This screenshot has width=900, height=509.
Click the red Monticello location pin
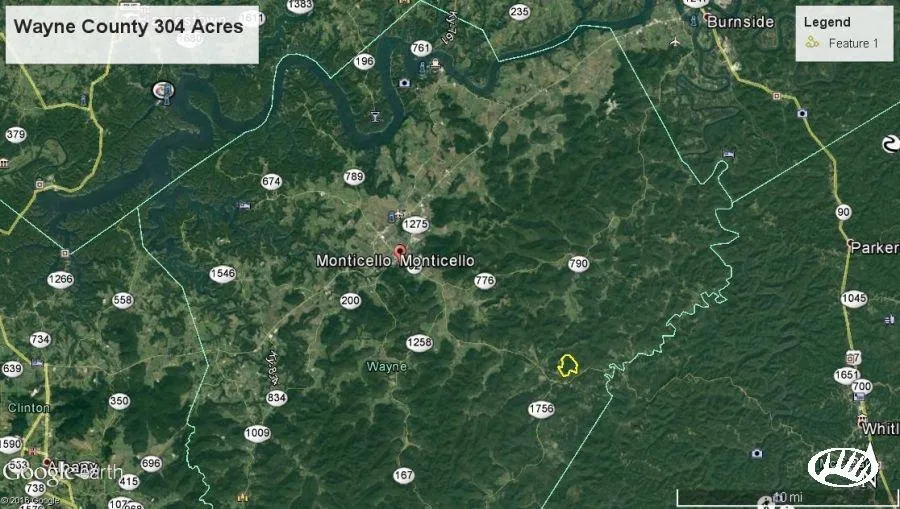point(399,251)
